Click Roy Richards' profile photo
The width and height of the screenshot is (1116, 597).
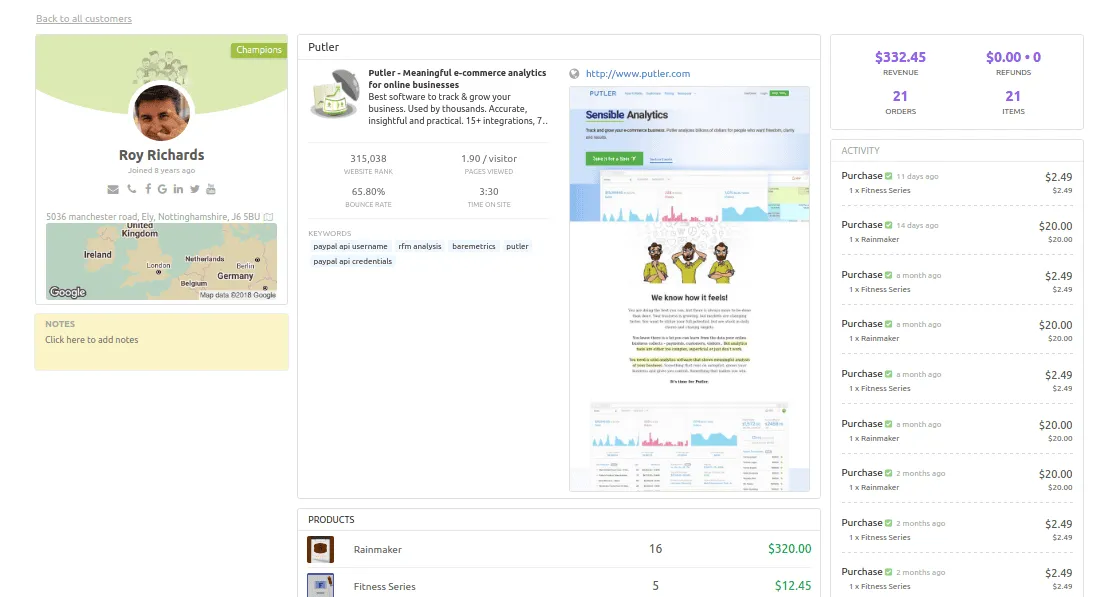pos(162,112)
